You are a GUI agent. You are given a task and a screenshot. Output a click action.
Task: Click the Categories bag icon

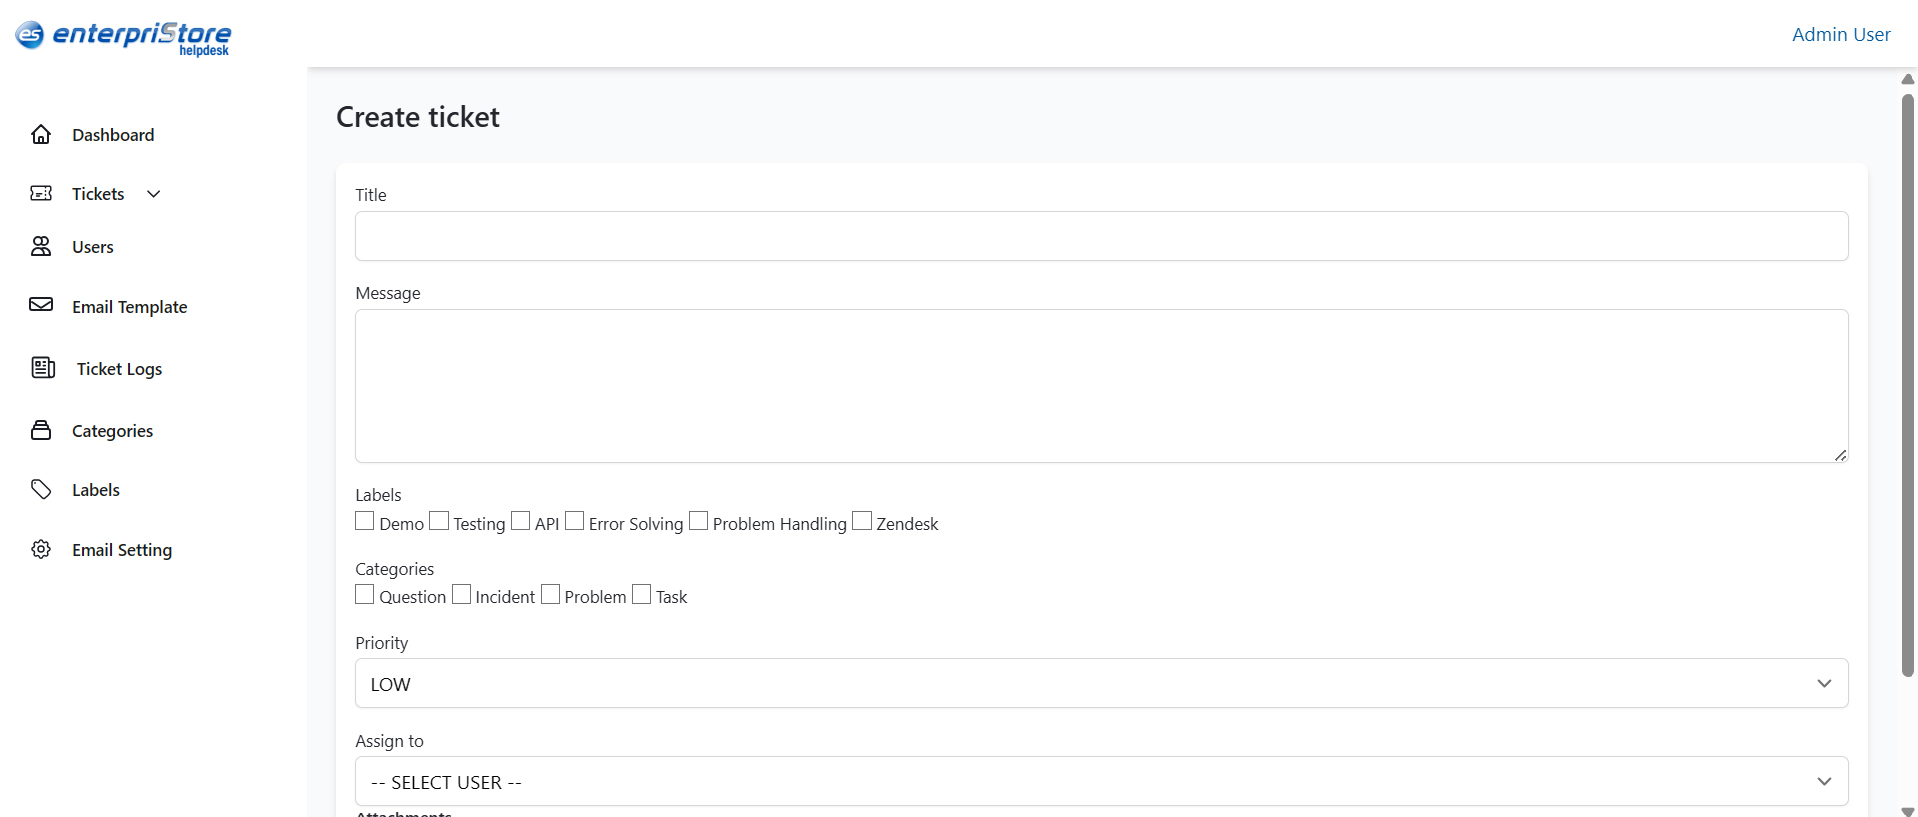(41, 430)
